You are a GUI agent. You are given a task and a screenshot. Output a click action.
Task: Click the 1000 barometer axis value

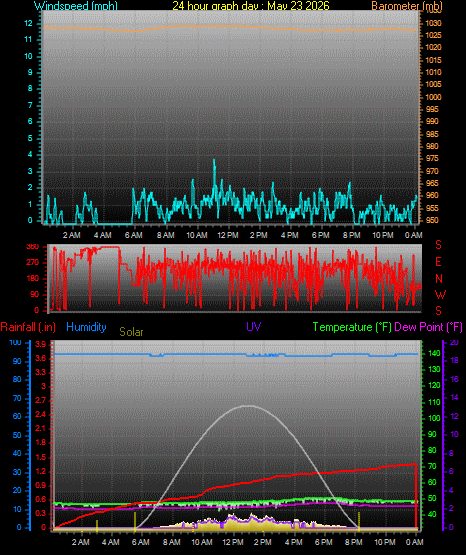pyautogui.click(x=433, y=97)
